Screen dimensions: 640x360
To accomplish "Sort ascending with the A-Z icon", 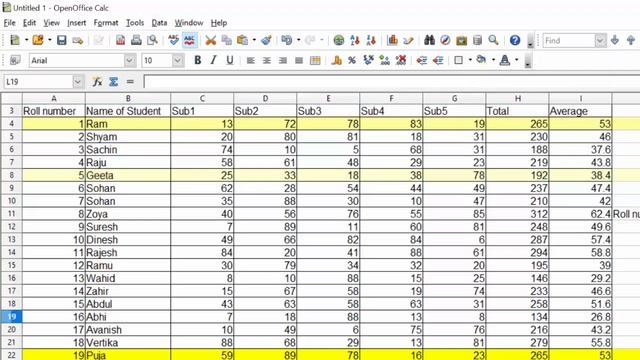I will click(355, 40).
